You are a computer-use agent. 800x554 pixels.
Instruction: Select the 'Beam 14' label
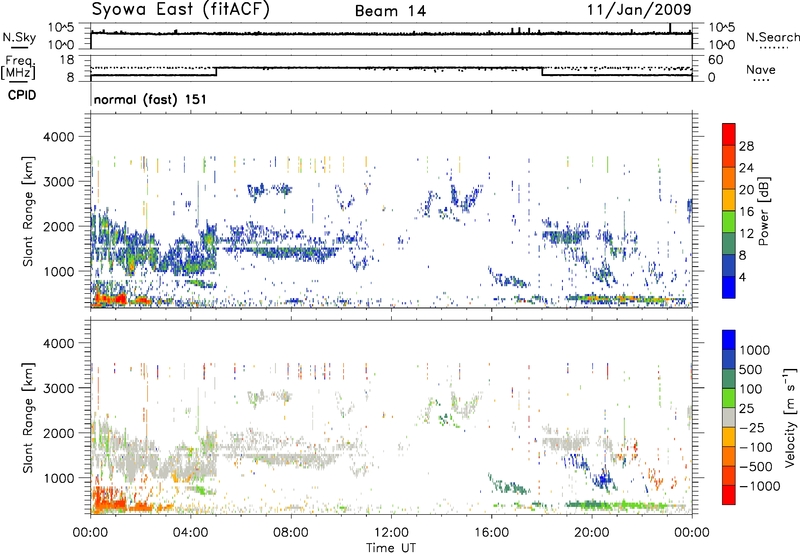point(390,11)
